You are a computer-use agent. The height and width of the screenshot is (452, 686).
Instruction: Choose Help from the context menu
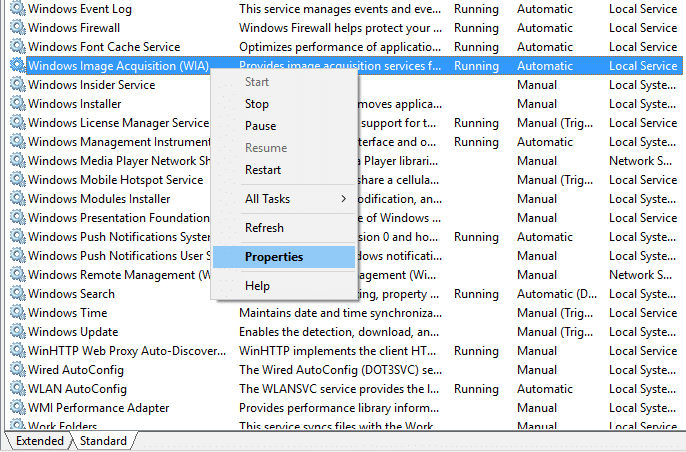[x=284, y=286]
